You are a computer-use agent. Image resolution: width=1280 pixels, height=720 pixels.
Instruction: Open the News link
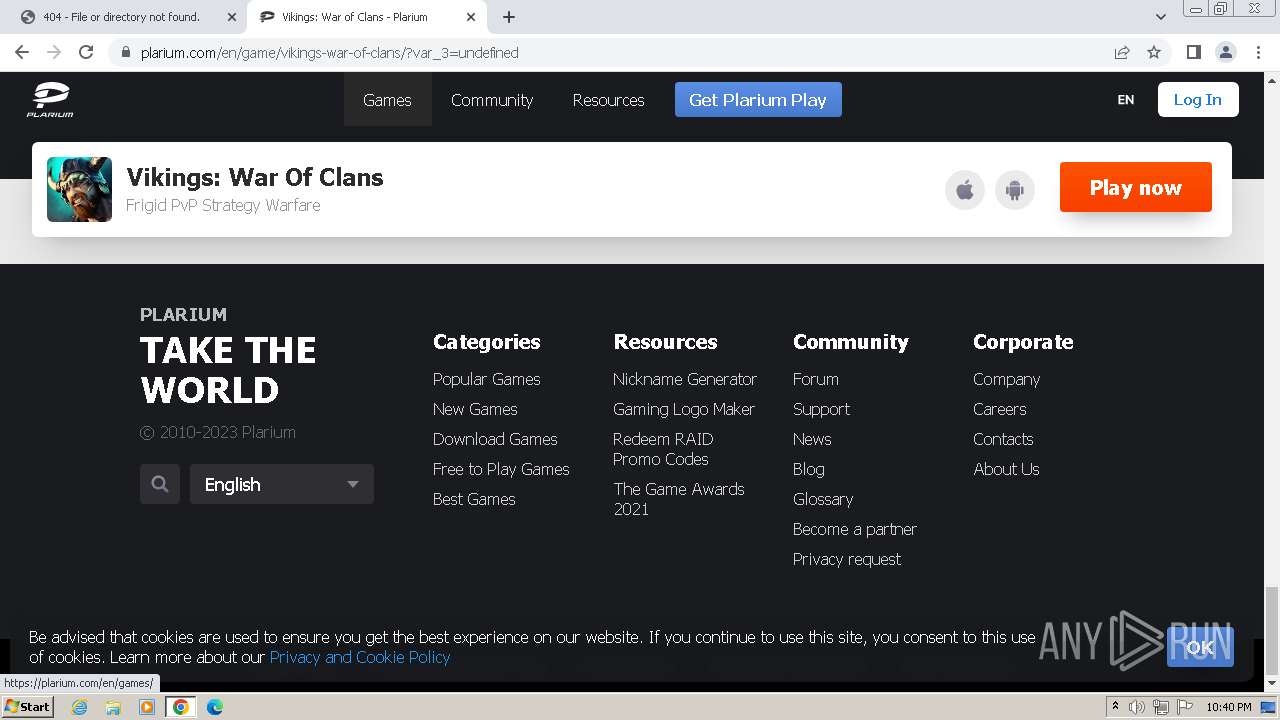pos(812,439)
